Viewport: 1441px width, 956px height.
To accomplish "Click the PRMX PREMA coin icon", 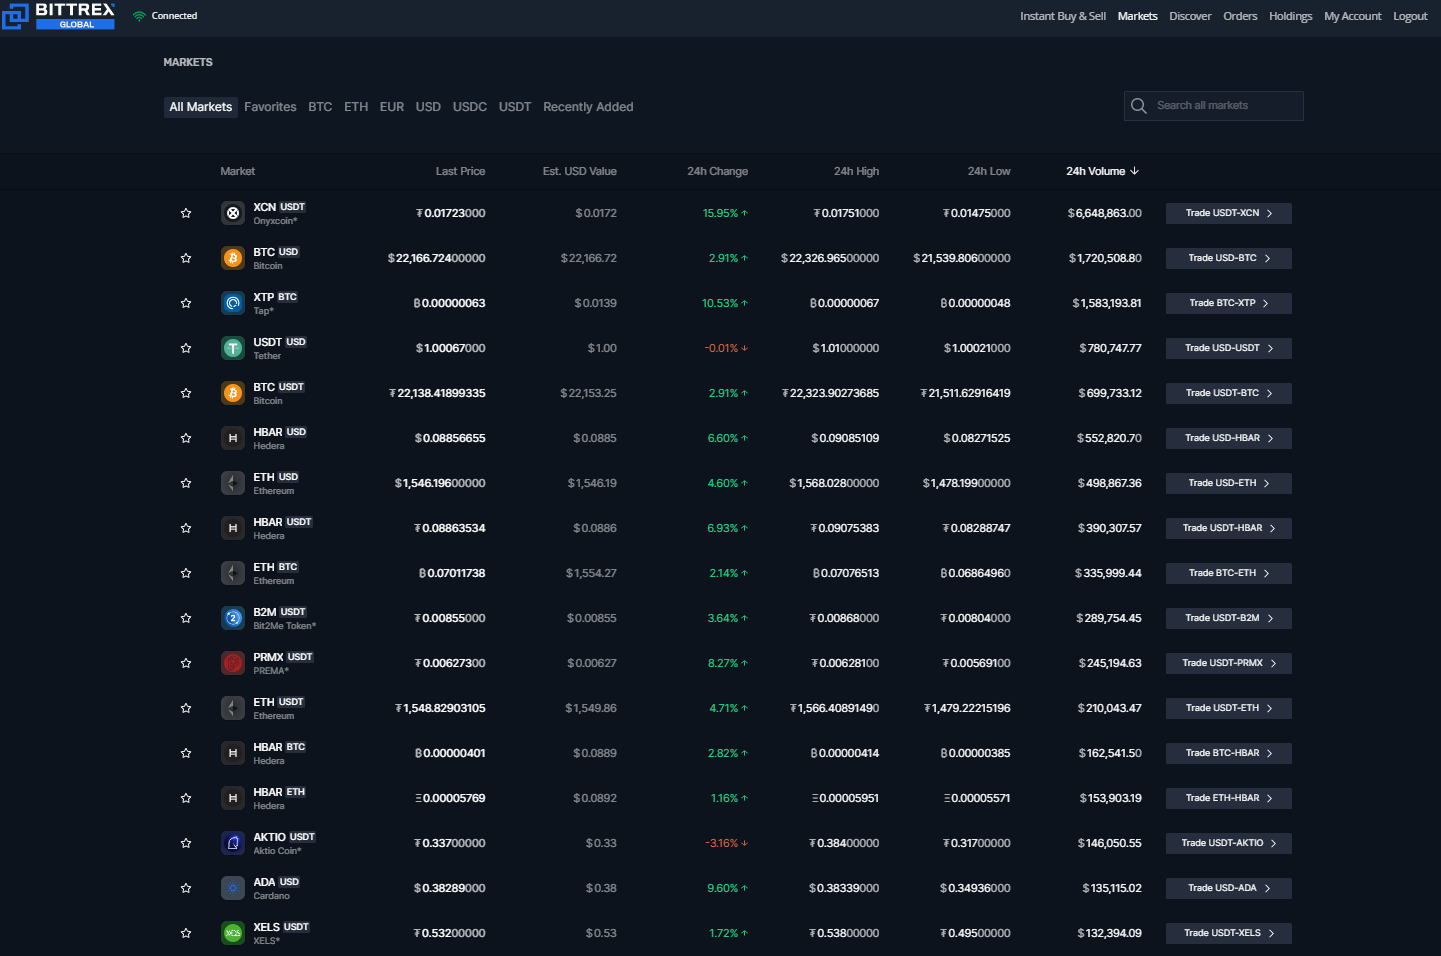I will pos(233,663).
